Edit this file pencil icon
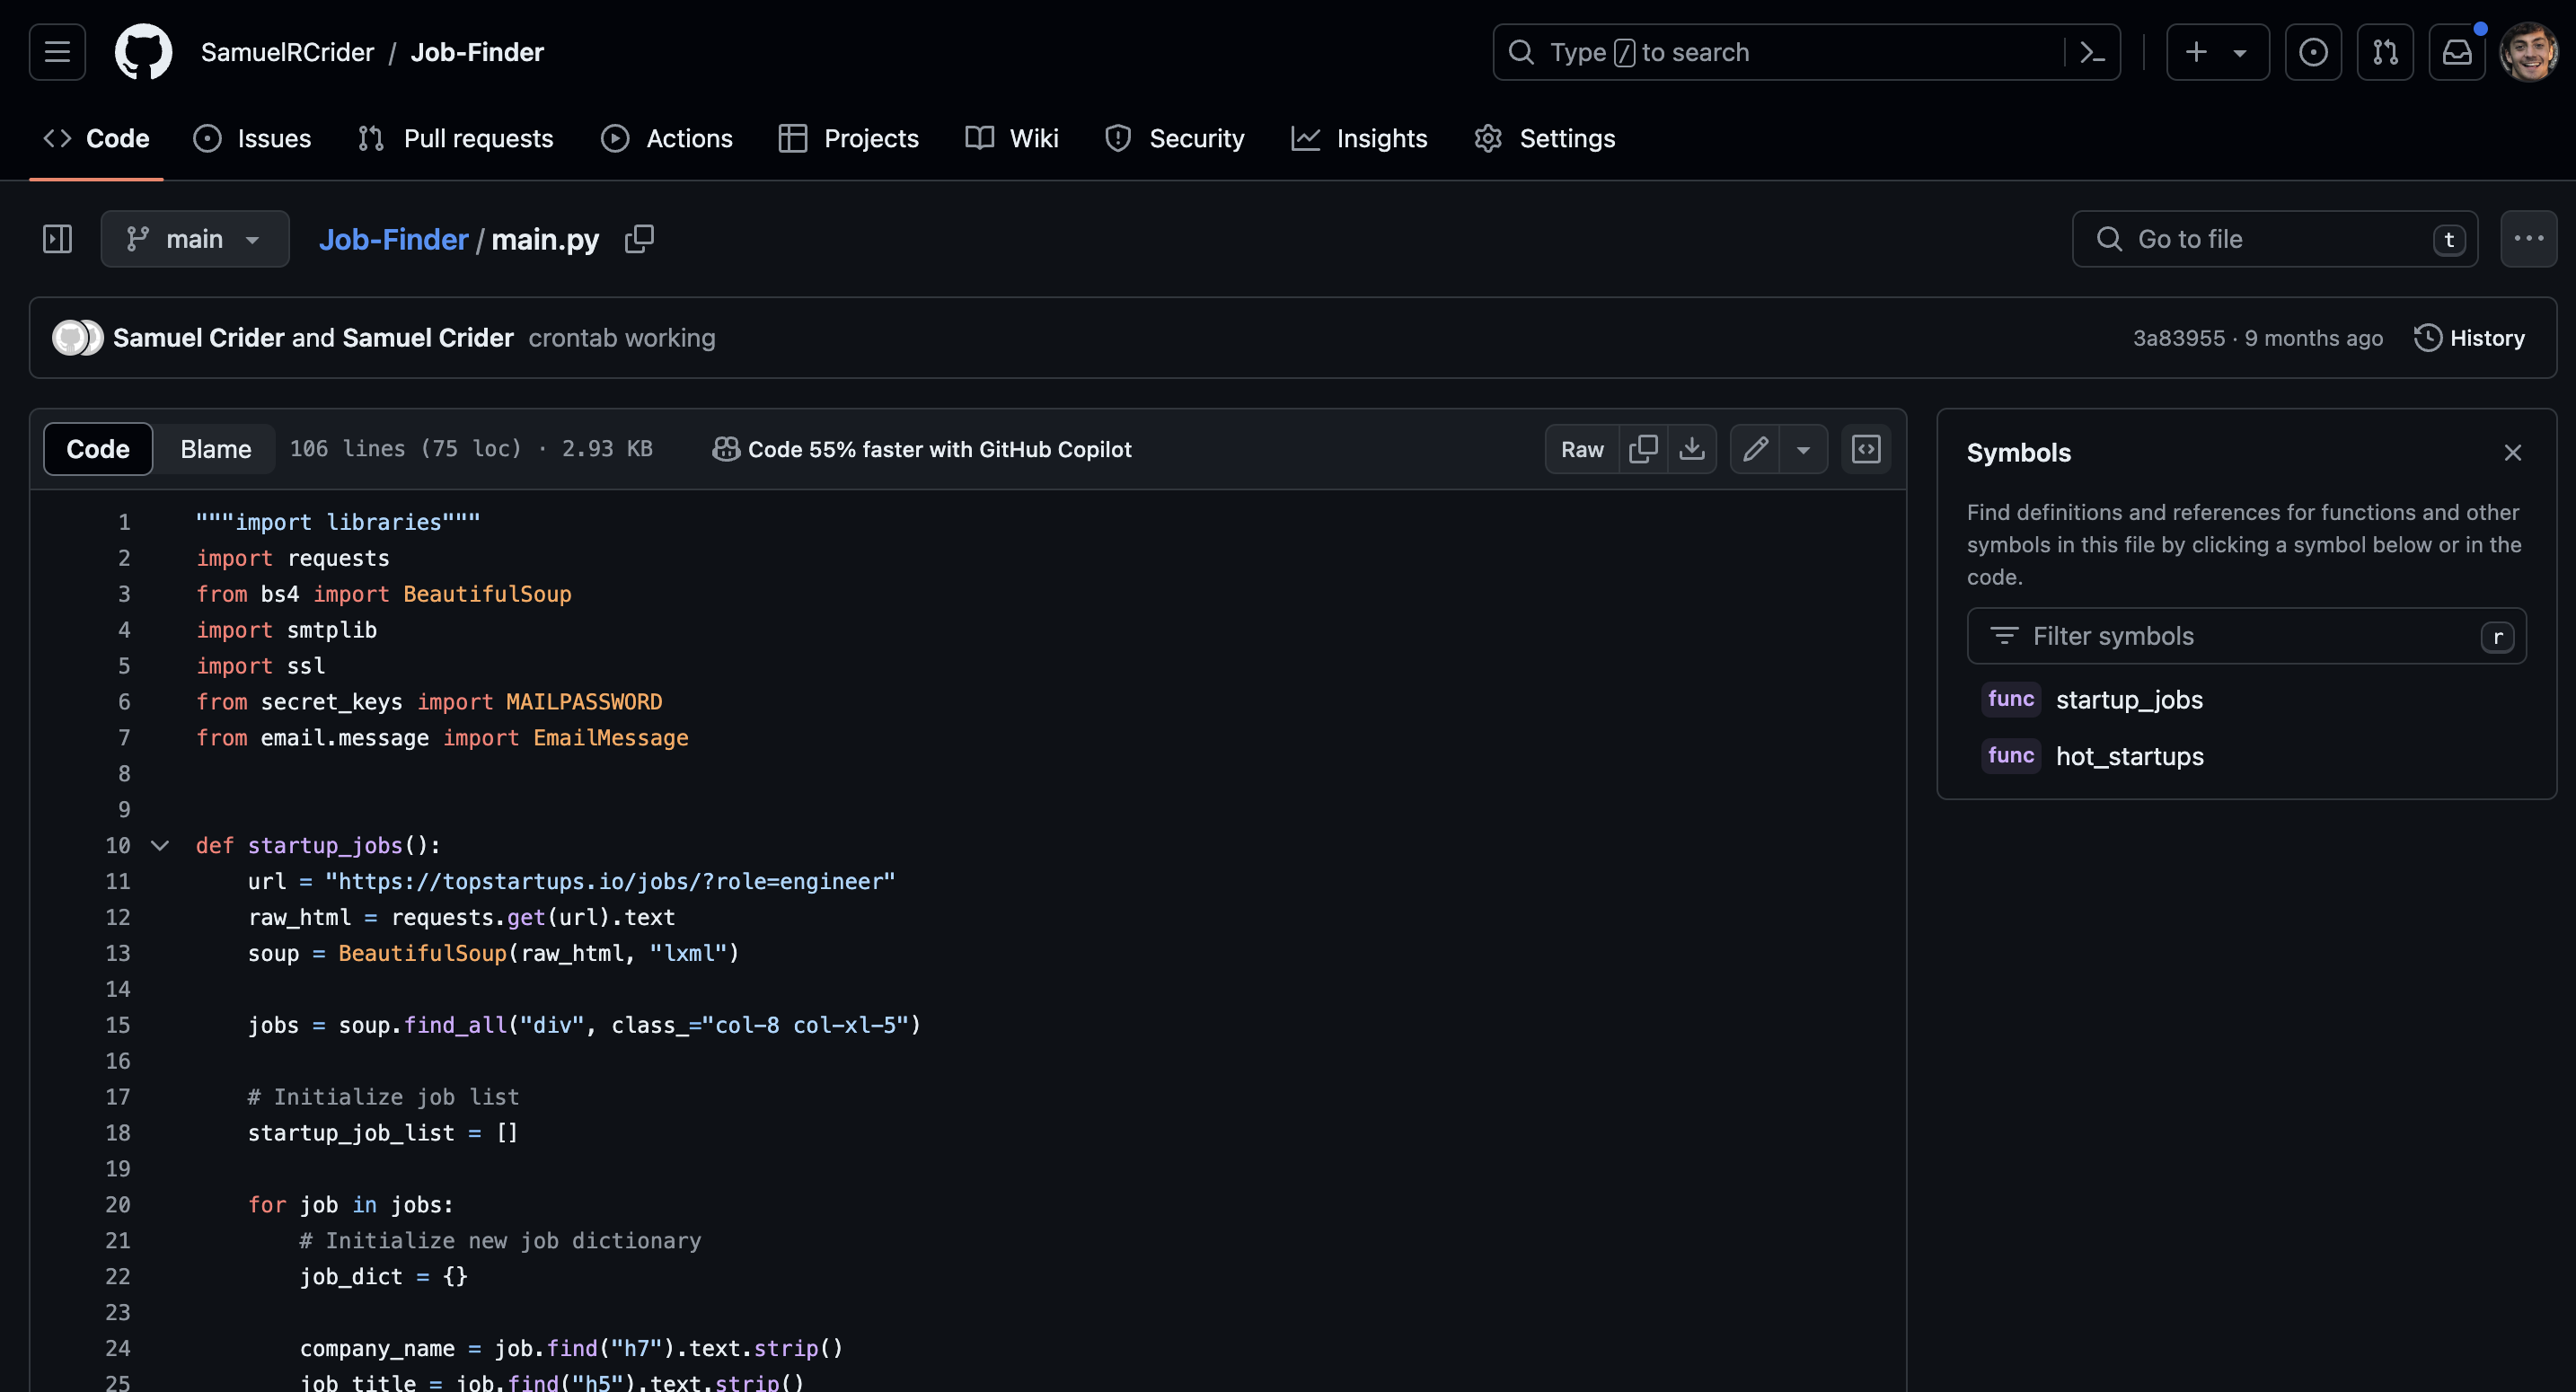2576x1392 pixels. click(1755, 449)
